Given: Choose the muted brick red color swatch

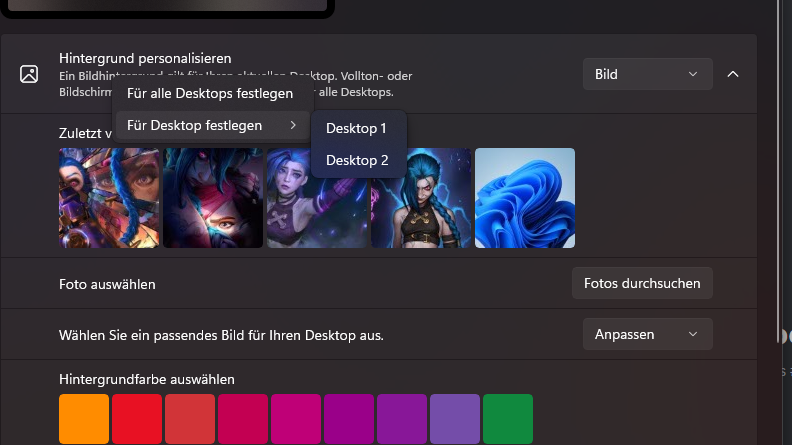Looking at the screenshot, I should (190, 419).
